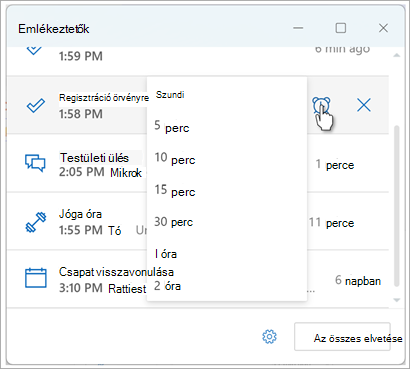Close the Emlékeztetők window
The height and width of the screenshot is (369, 410).
pyautogui.click(x=383, y=28)
